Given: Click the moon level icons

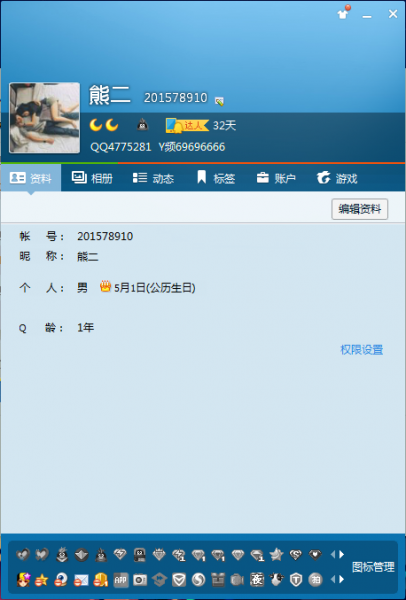Looking at the screenshot, I should tap(104, 125).
